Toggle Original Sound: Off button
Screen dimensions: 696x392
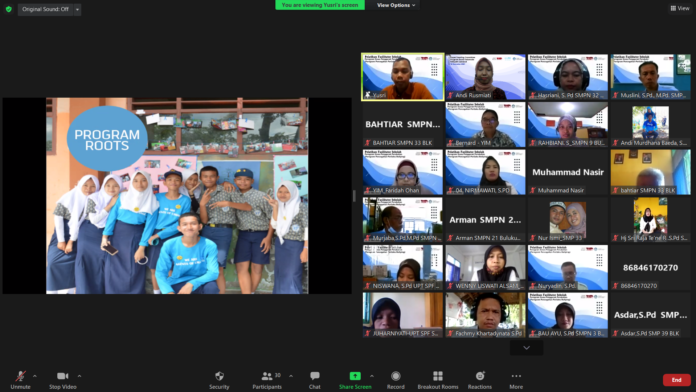(x=45, y=9)
